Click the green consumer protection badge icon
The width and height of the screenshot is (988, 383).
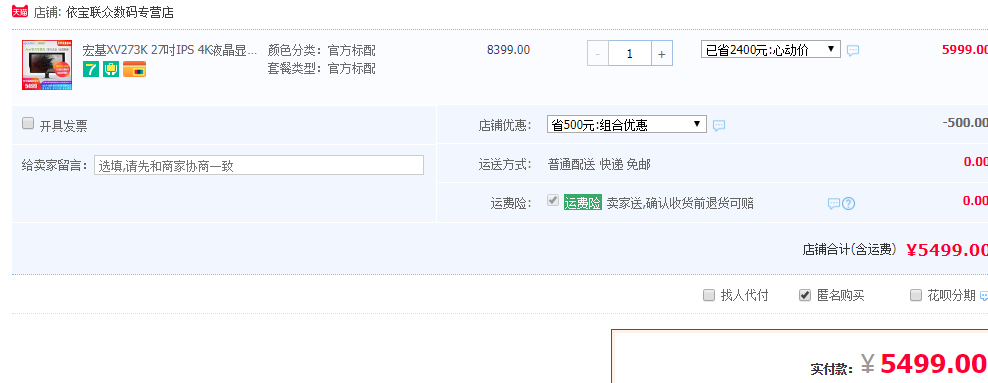(x=111, y=69)
